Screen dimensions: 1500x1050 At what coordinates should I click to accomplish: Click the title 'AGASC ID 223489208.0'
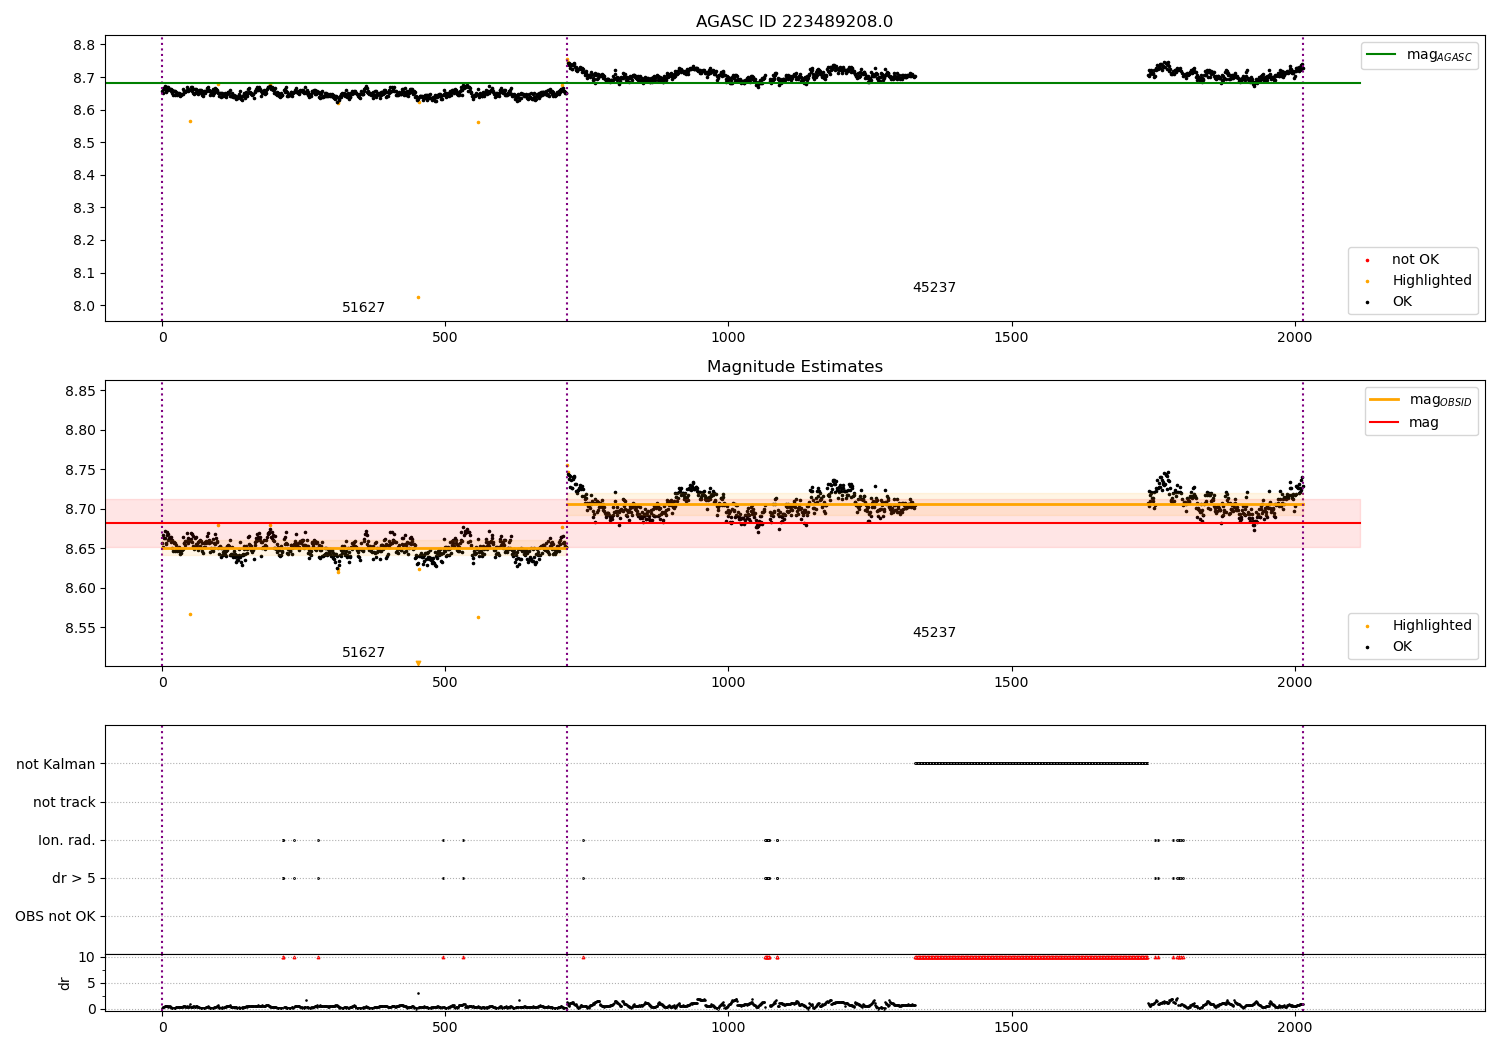(794, 22)
